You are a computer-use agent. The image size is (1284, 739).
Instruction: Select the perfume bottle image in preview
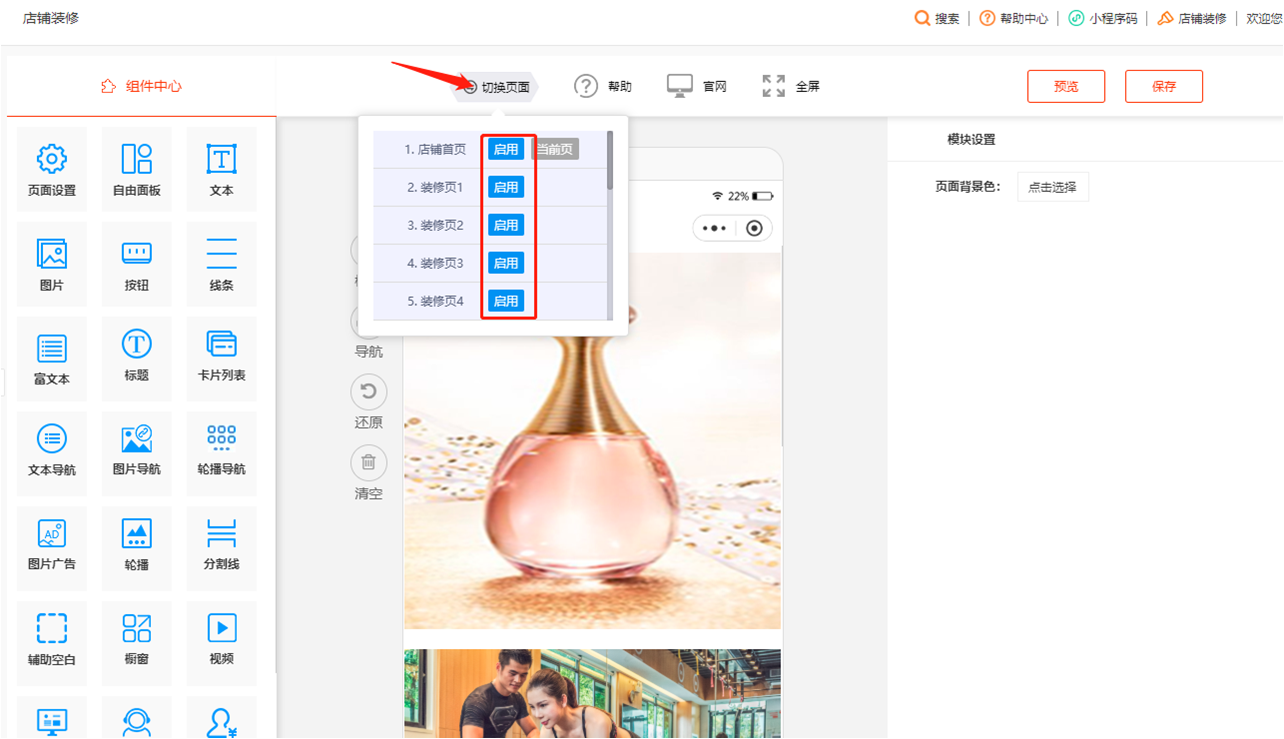click(x=592, y=441)
